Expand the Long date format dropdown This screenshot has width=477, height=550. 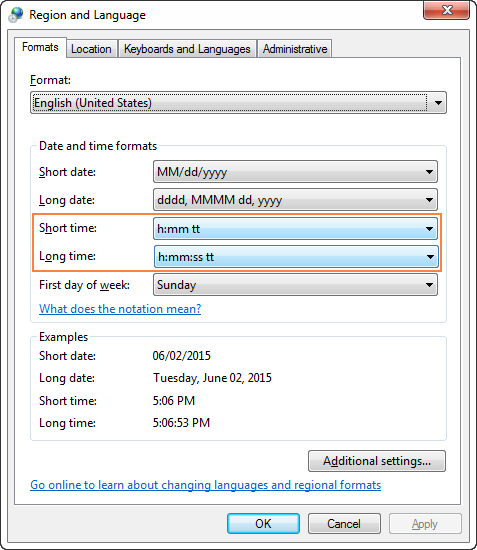(295, 200)
